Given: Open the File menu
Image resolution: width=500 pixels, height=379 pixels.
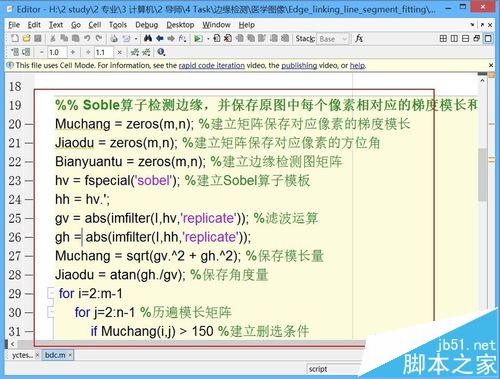Looking at the screenshot, I should click(14, 25).
